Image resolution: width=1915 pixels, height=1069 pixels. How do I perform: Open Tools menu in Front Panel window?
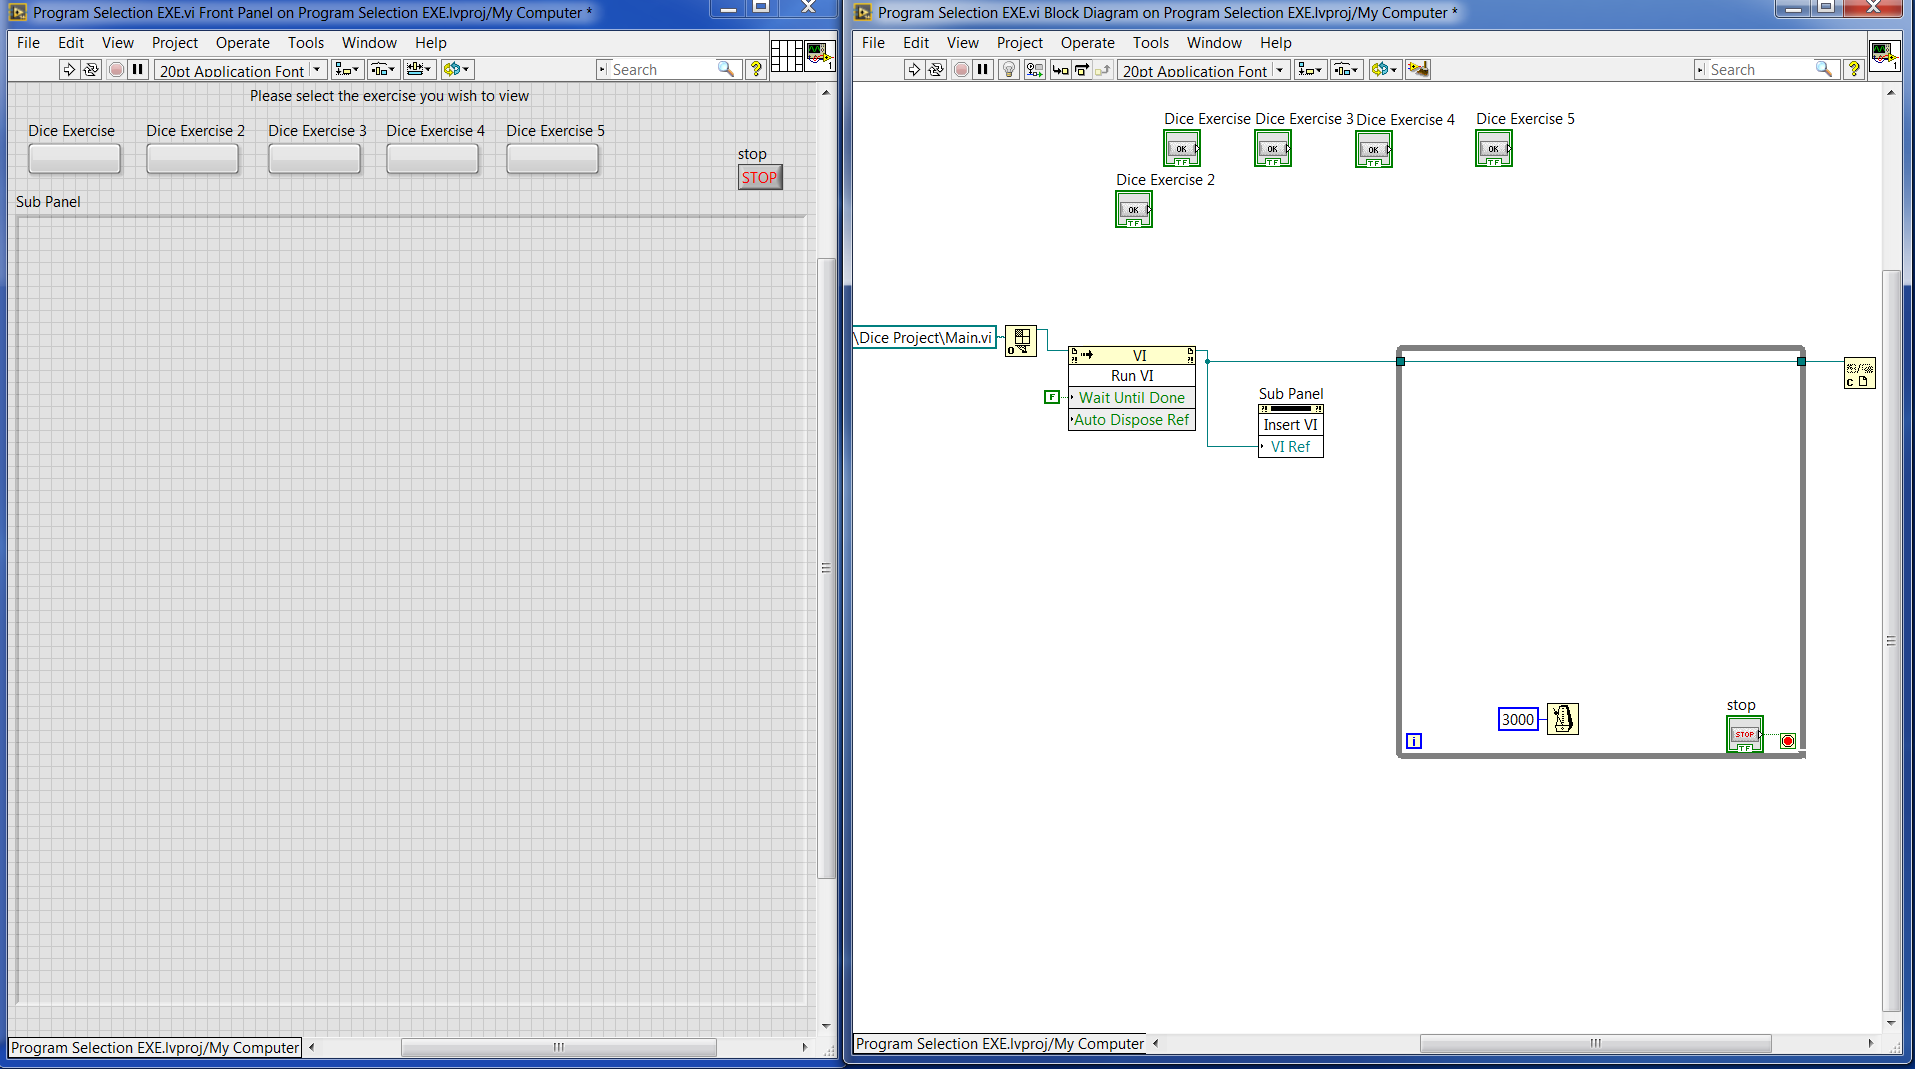[306, 42]
